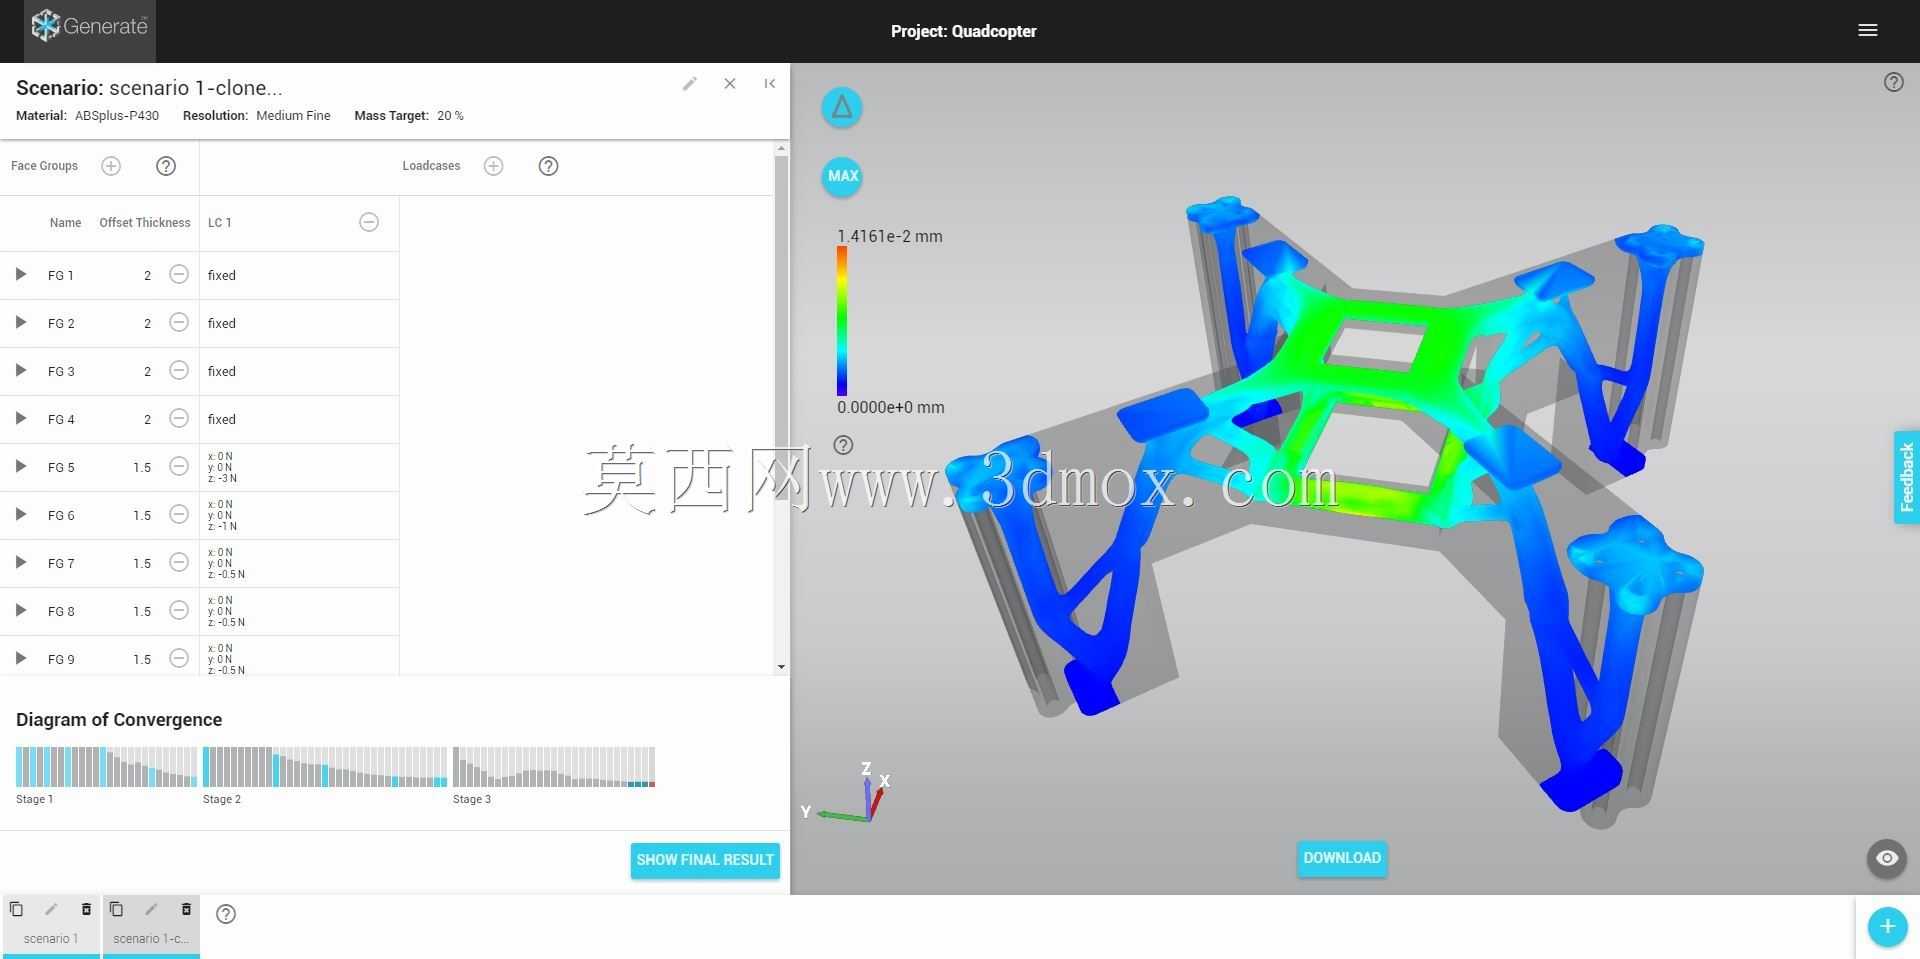Rename scenario 1 via pencil
This screenshot has height=959, width=1920.
coord(51,909)
